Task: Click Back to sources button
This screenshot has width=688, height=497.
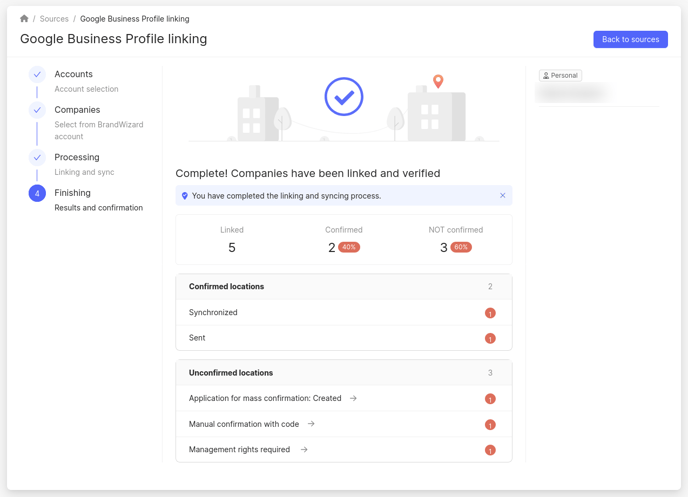Action: click(631, 39)
